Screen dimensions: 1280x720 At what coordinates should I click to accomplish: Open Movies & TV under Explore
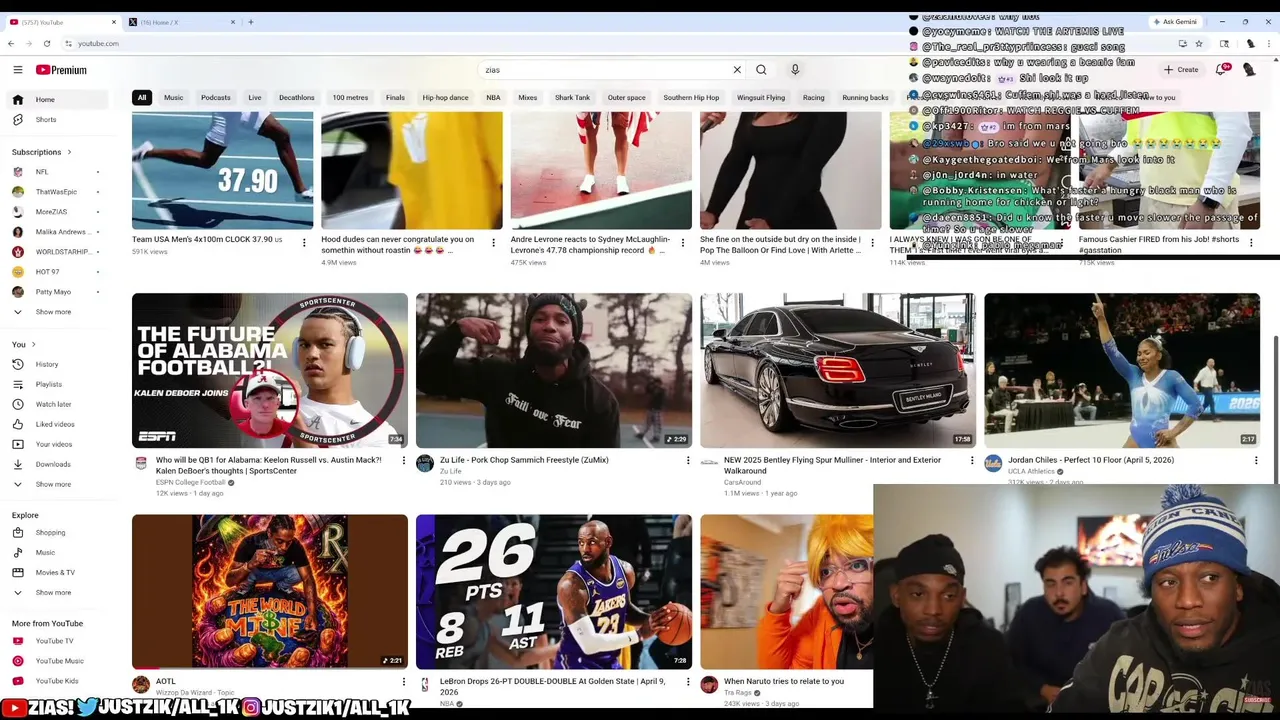55,572
